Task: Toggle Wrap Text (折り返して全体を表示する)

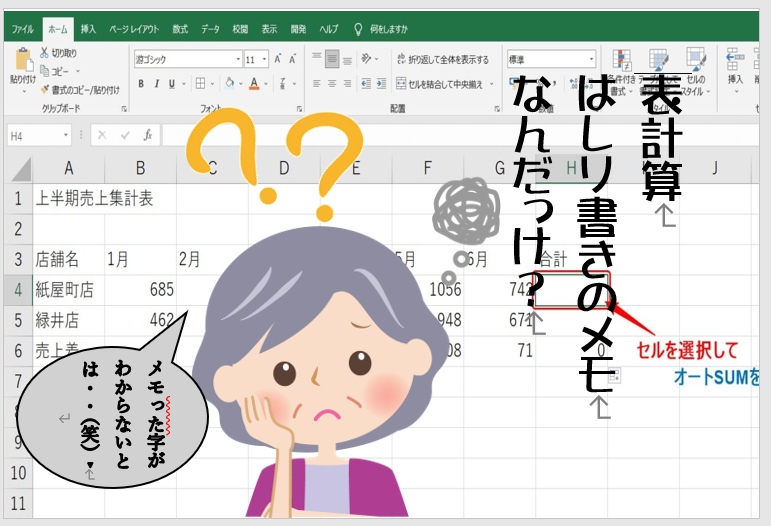Action: click(x=442, y=59)
